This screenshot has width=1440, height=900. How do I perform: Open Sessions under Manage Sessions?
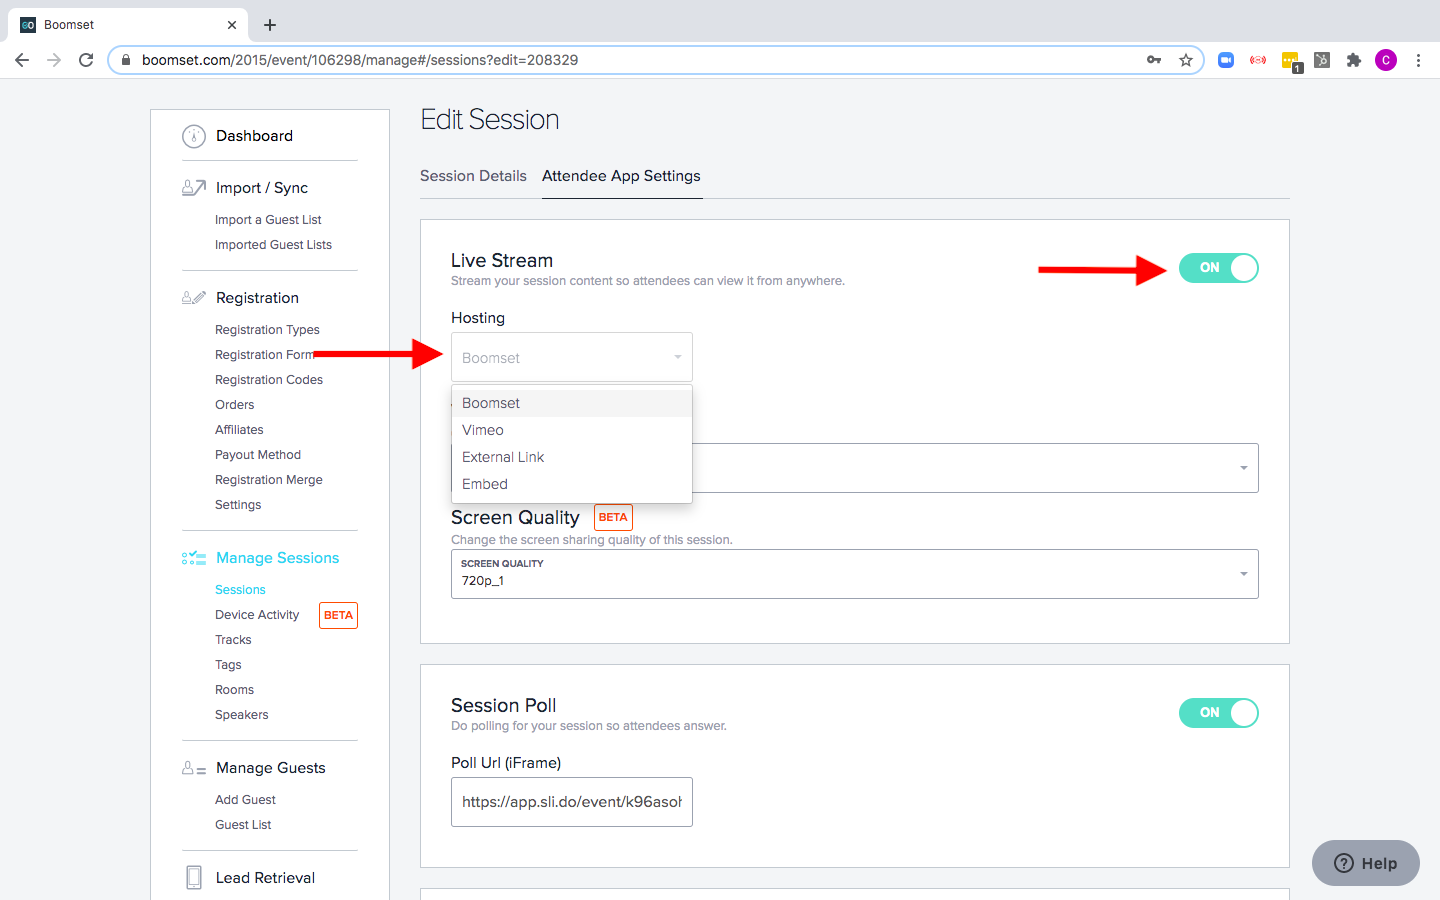pos(240,590)
